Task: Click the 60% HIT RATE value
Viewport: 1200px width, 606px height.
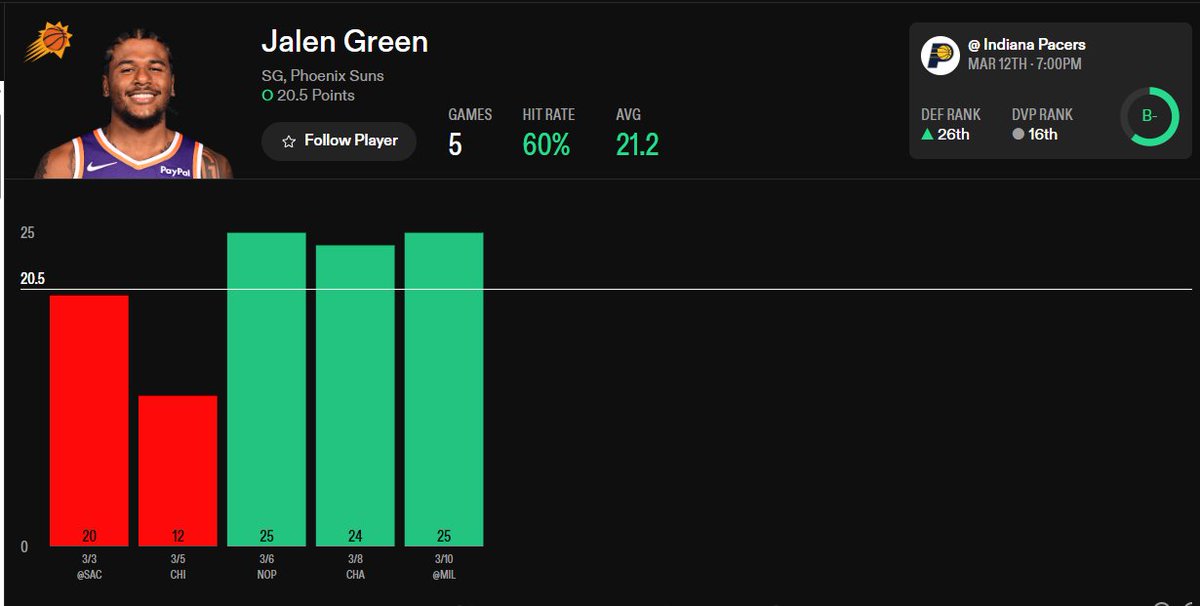Action: [x=546, y=145]
